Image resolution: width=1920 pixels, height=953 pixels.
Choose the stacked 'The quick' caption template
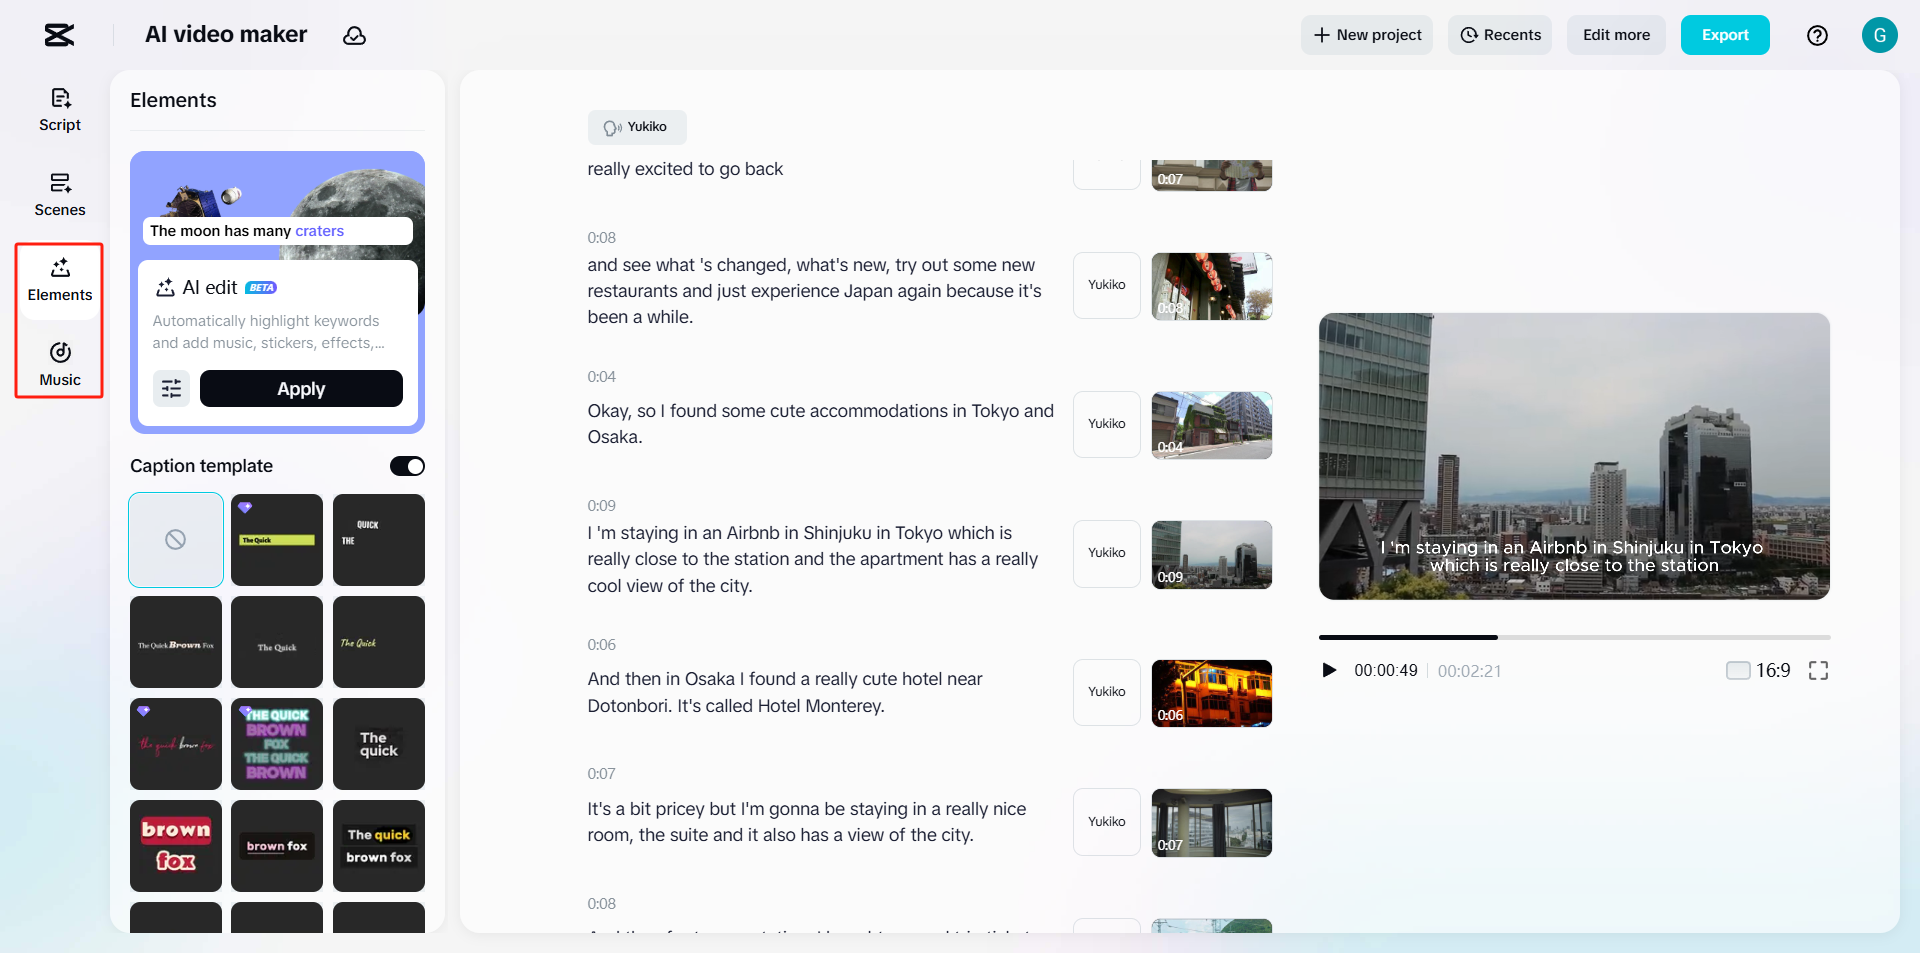click(379, 744)
